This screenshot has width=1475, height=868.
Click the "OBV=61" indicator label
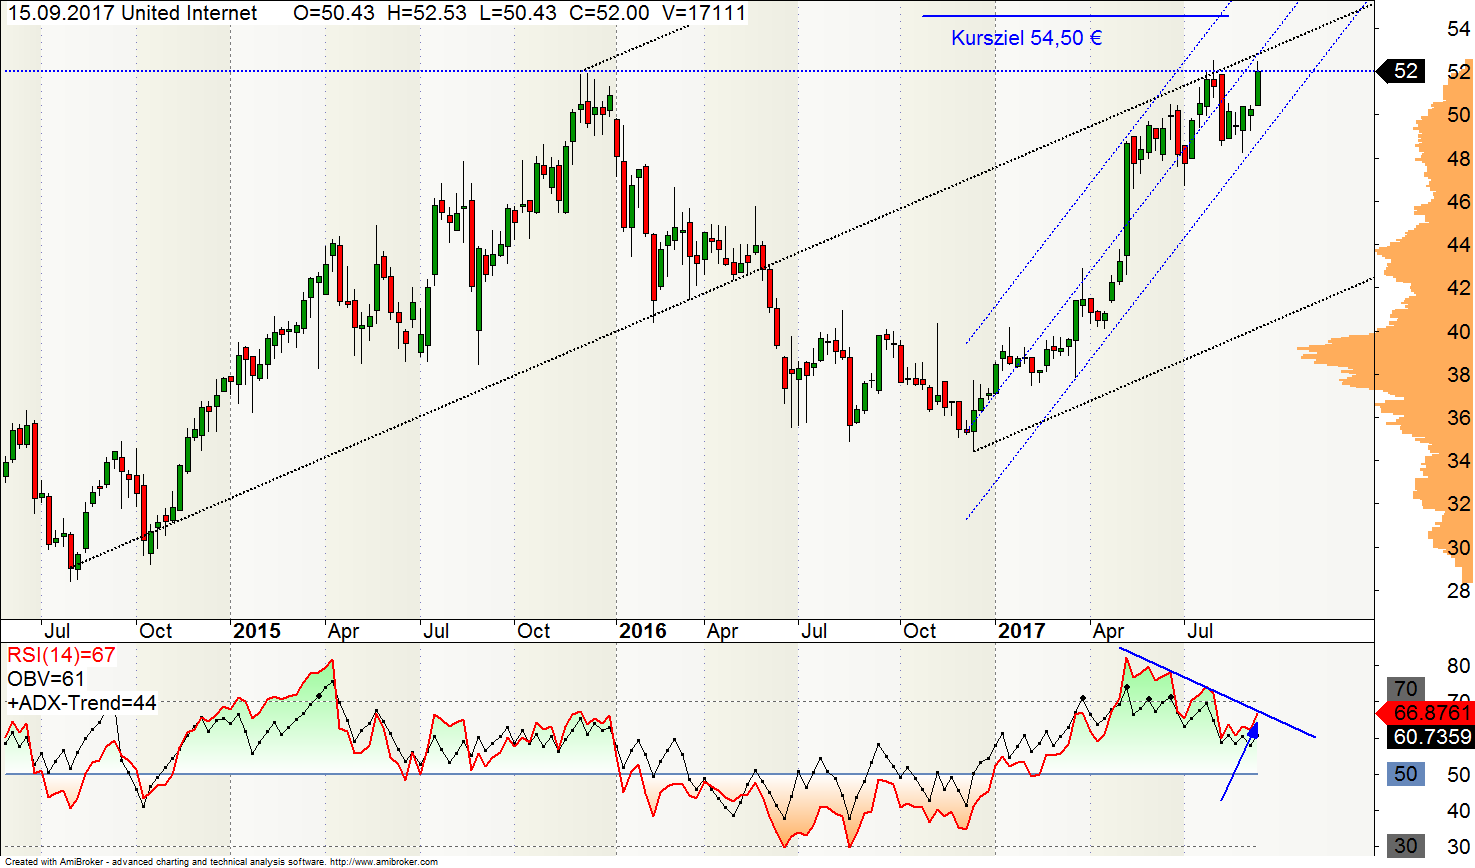pos(46,679)
